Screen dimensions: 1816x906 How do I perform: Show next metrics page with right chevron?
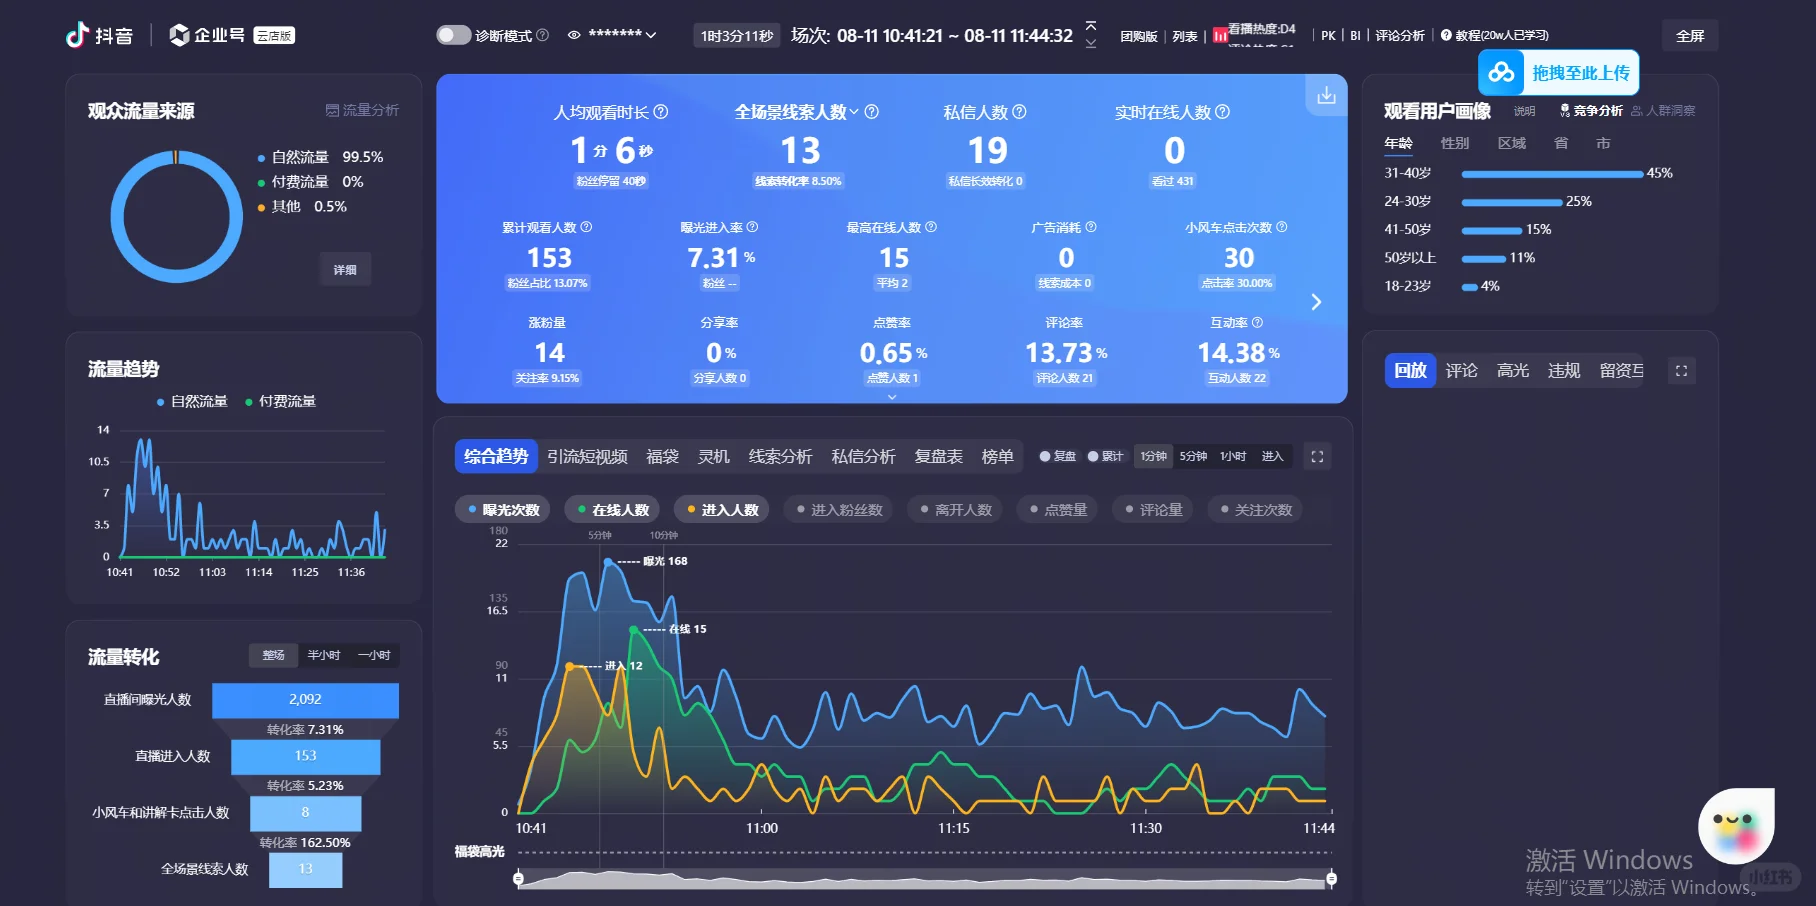1316,302
